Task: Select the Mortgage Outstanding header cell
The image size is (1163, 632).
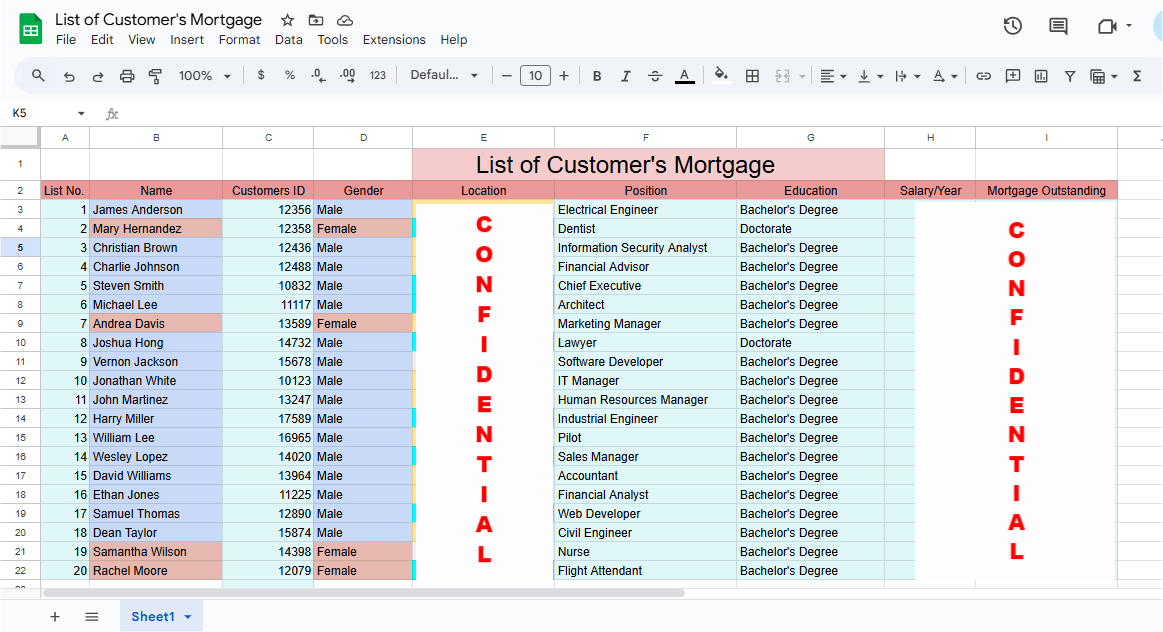Action: pyautogui.click(x=1046, y=191)
